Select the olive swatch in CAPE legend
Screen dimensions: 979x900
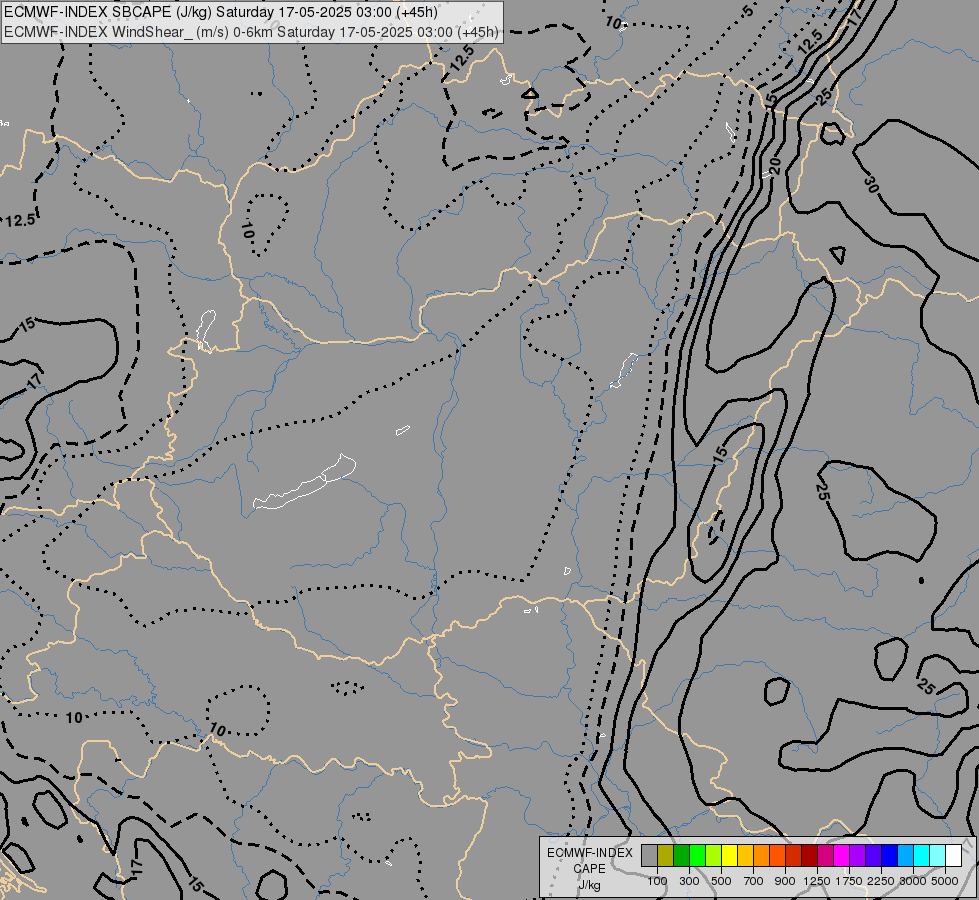tap(666, 855)
